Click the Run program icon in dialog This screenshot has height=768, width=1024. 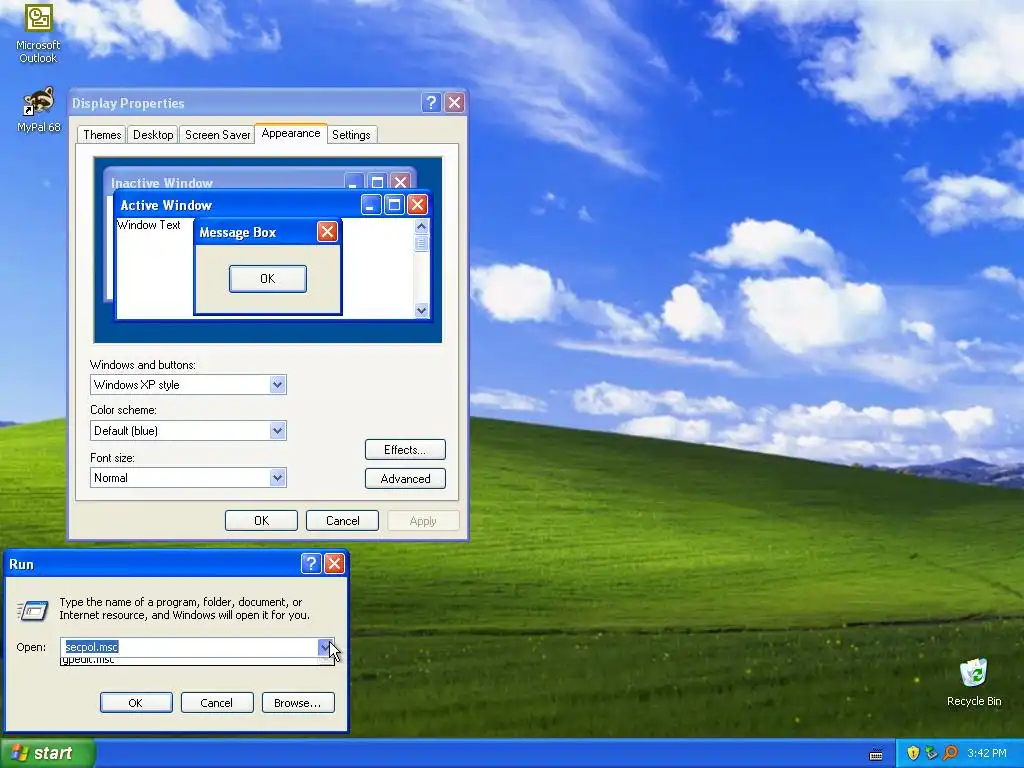(32, 610)
